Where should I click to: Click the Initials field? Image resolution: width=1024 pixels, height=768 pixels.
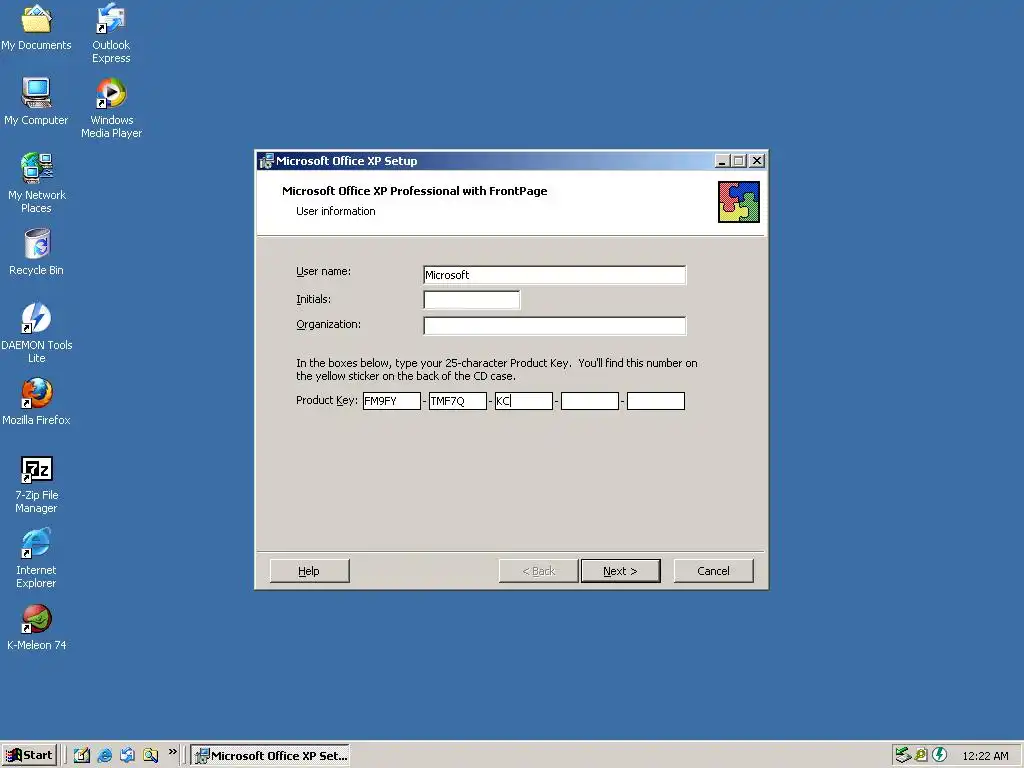point(472,300)
